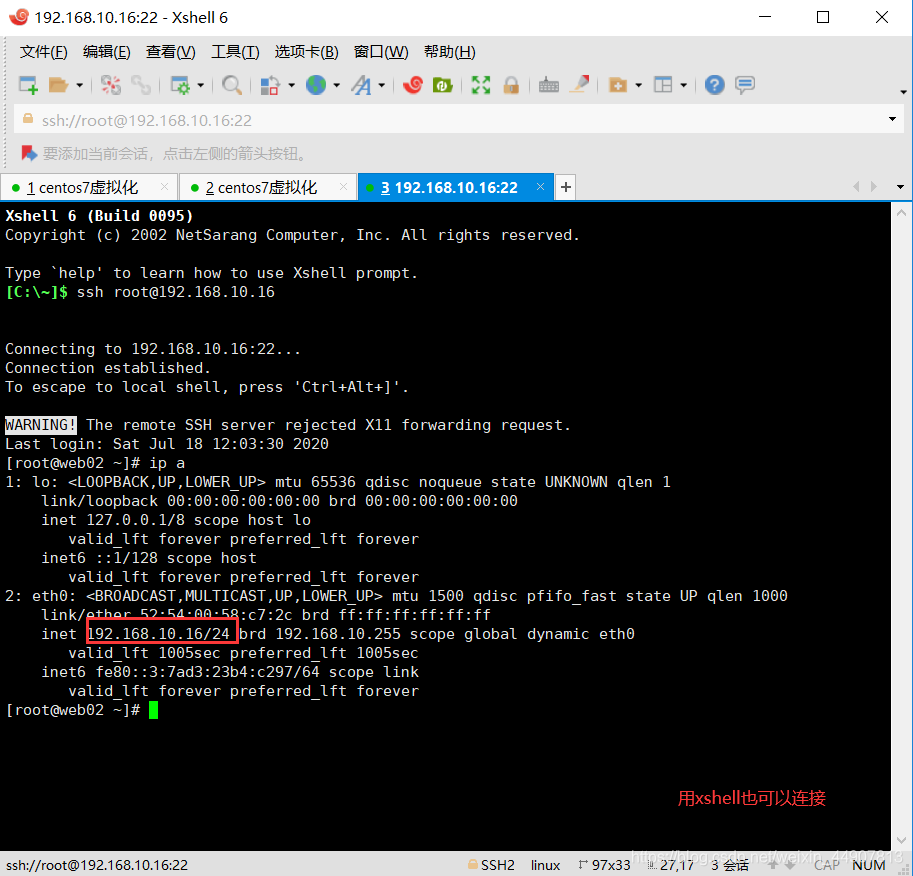Click the terminal scrollbar up arrow

click(901, 213)
